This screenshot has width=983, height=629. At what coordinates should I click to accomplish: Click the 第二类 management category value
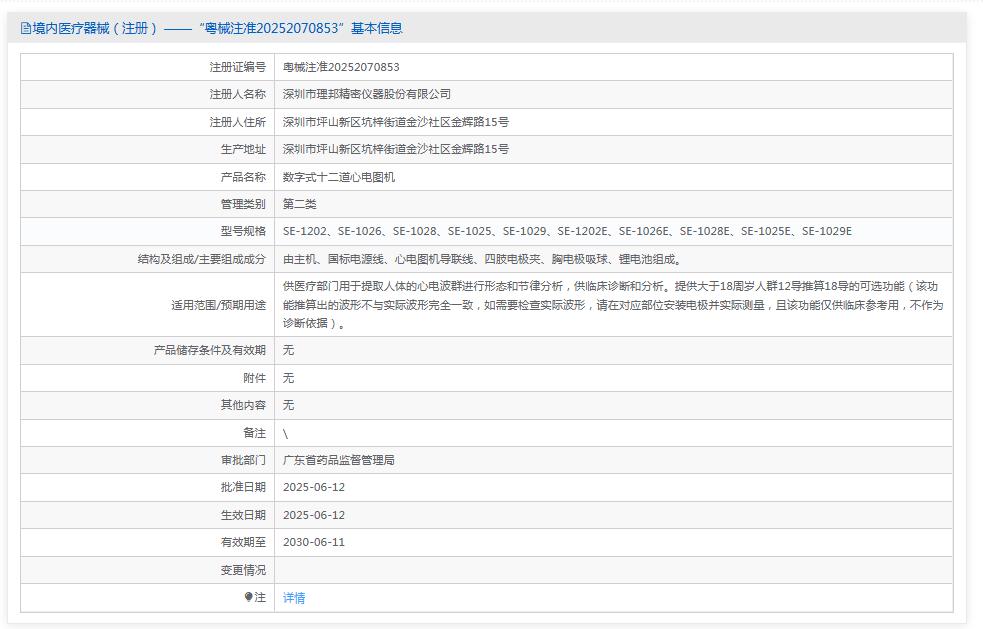299,204
